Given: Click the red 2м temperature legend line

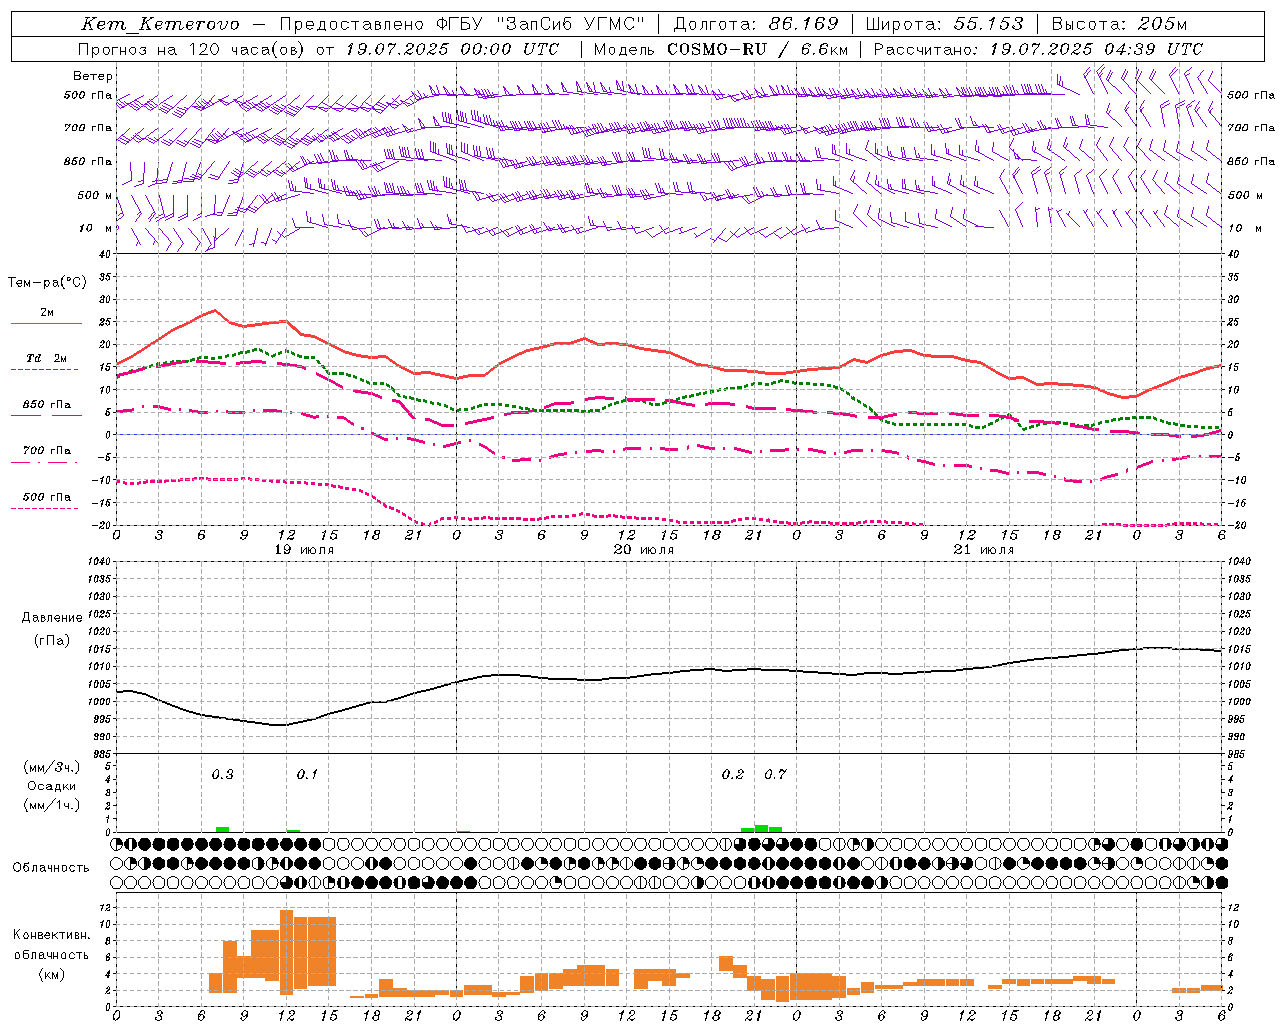Looking at the screenshot, I should (46, 323).
